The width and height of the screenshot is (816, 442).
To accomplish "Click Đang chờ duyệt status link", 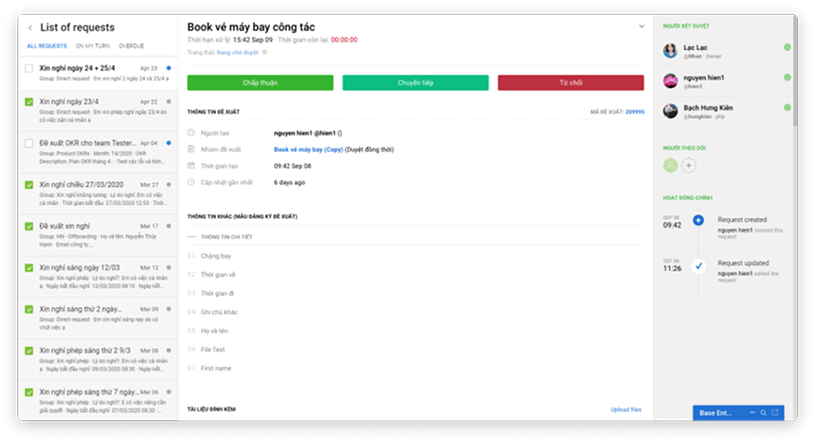I will coord(237,53).
